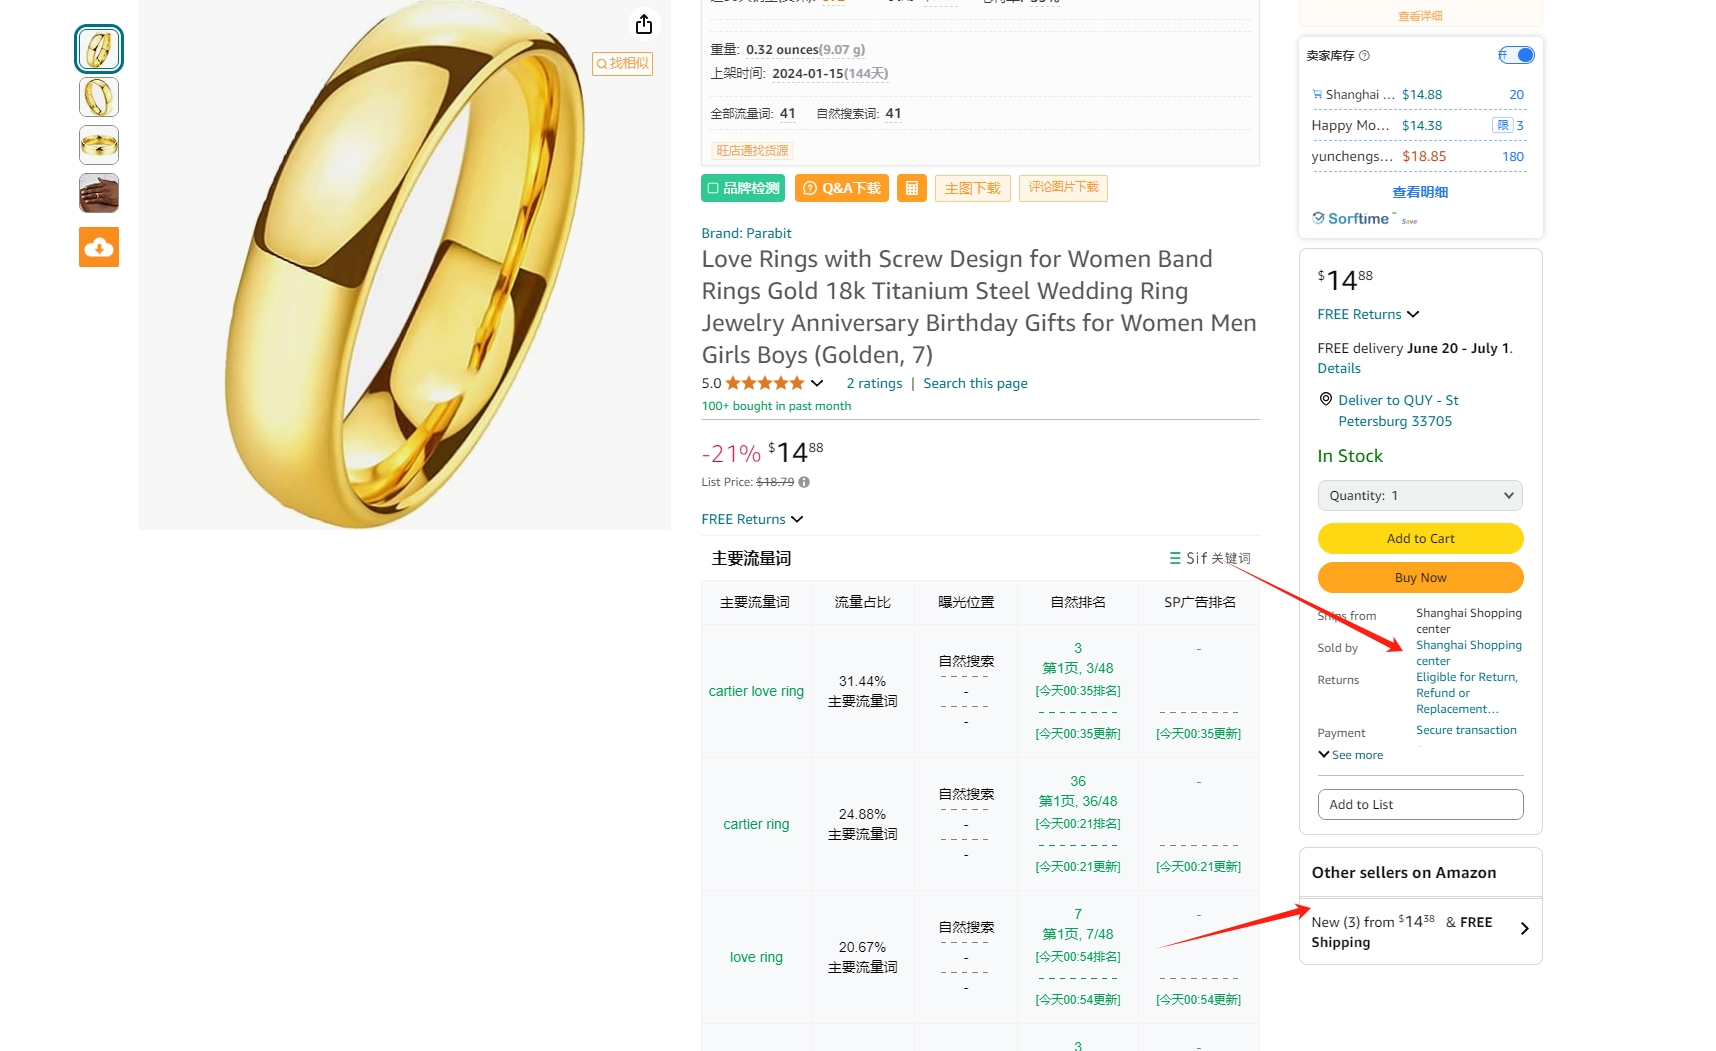Click the five-star rating graphic
The width and height of the screenshot is (1716, 1051).
coord(765,383)
